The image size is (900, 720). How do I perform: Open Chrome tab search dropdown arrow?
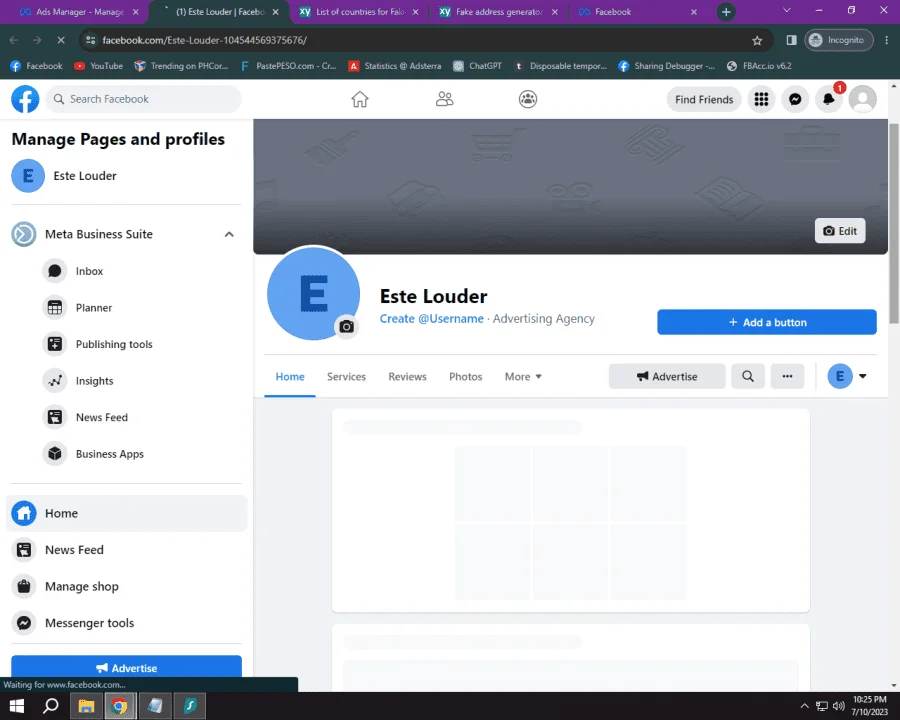787,11
